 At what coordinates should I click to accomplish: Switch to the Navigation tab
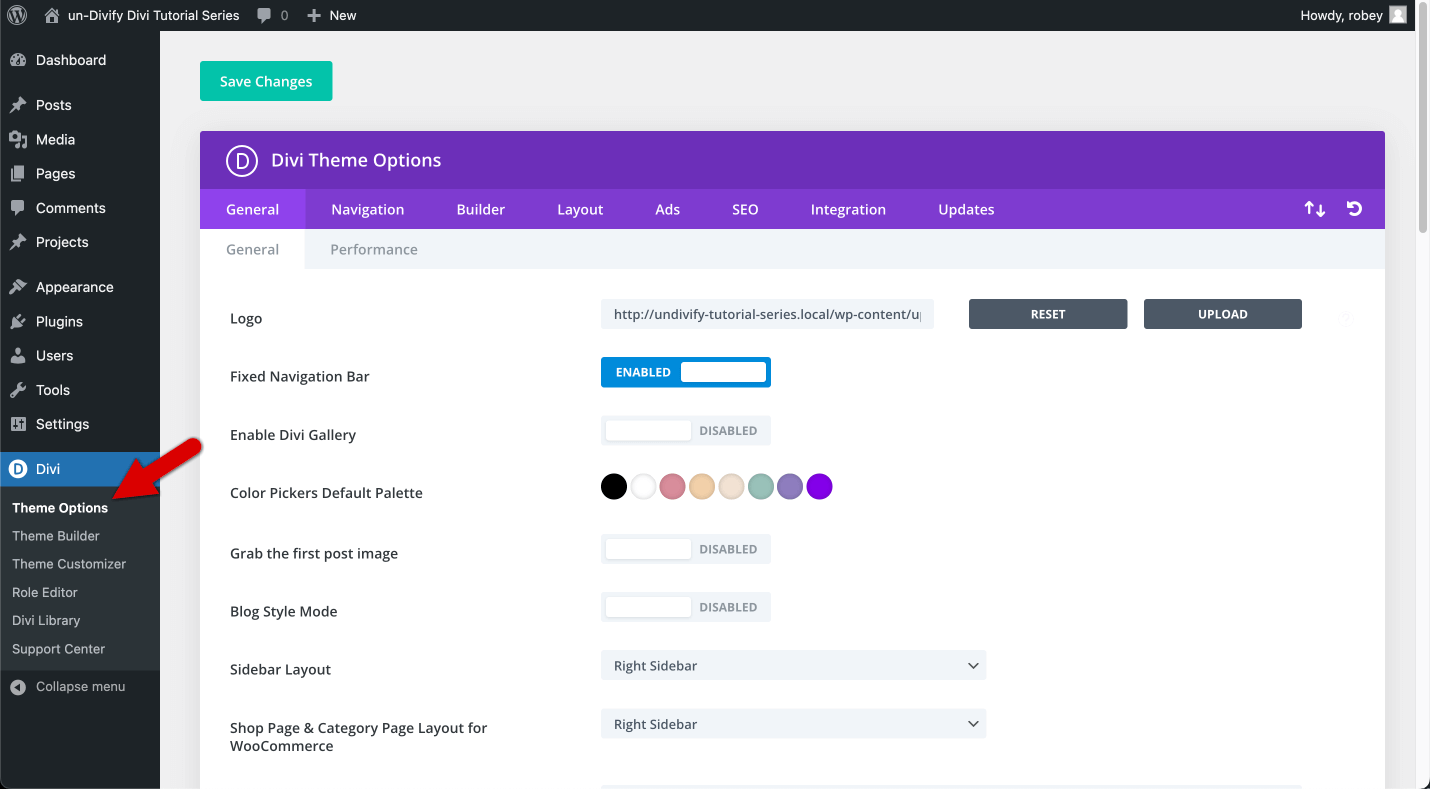(x=368, y=209)
